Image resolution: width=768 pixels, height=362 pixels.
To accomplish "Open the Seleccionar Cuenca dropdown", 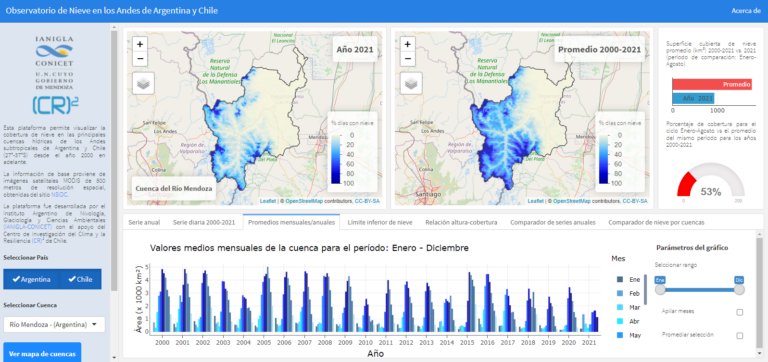I will [x=54, y=324].
